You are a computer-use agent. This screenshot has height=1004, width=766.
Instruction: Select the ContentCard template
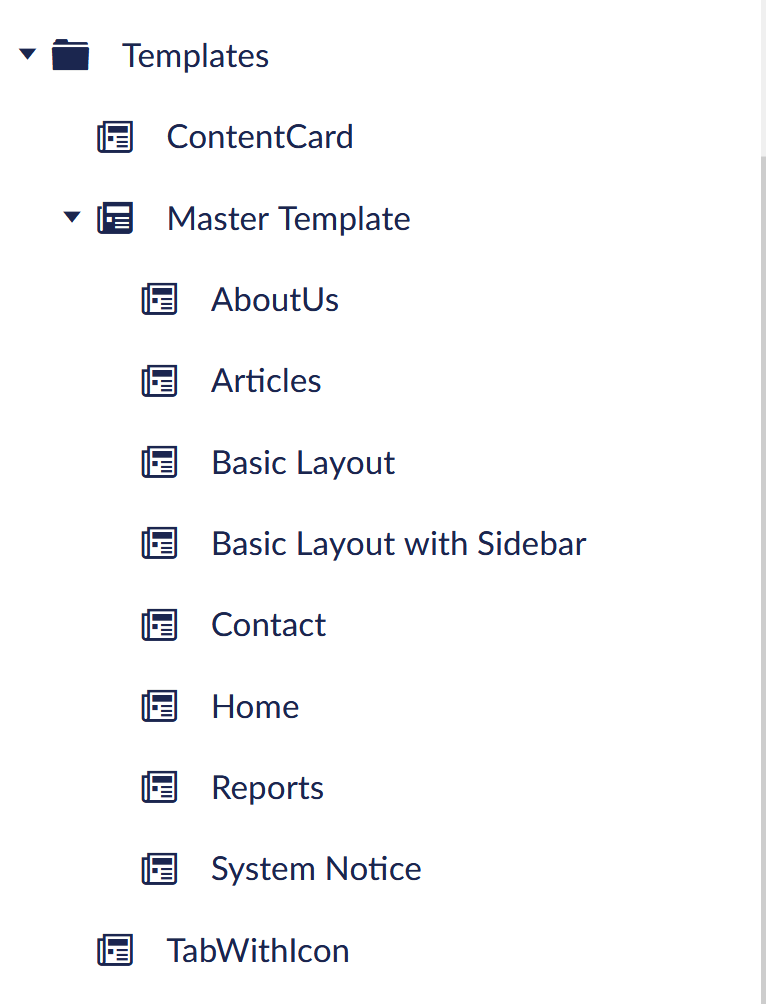(x=260, y=137)
